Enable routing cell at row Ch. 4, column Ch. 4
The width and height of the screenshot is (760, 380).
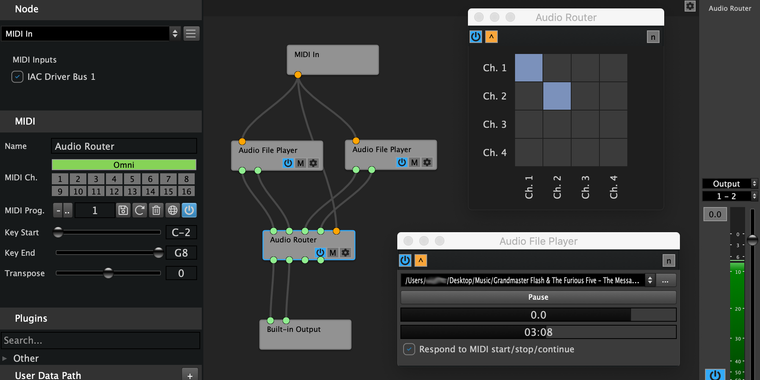(613, 152)
